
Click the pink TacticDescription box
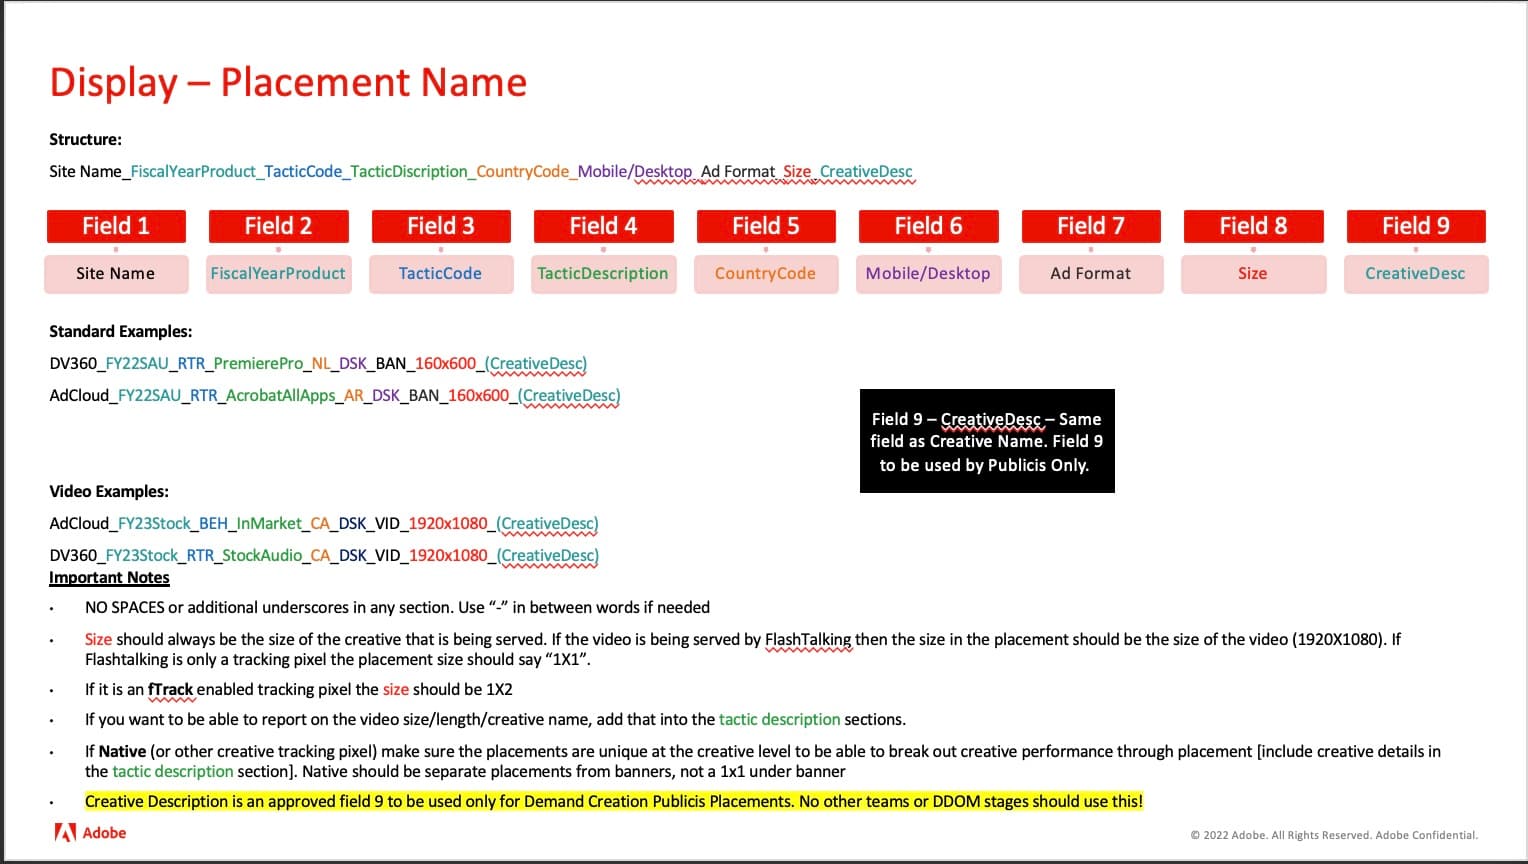coord(603,273)
